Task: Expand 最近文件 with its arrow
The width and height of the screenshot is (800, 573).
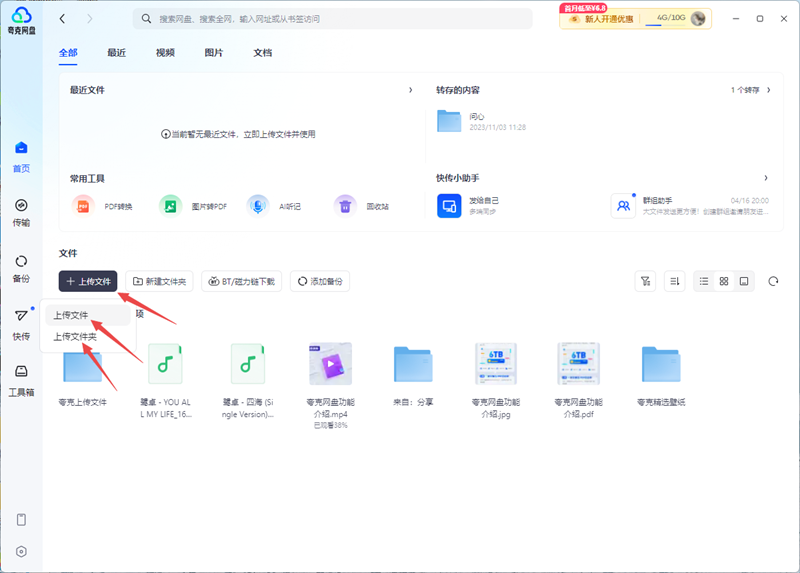Action: [411, 90]
